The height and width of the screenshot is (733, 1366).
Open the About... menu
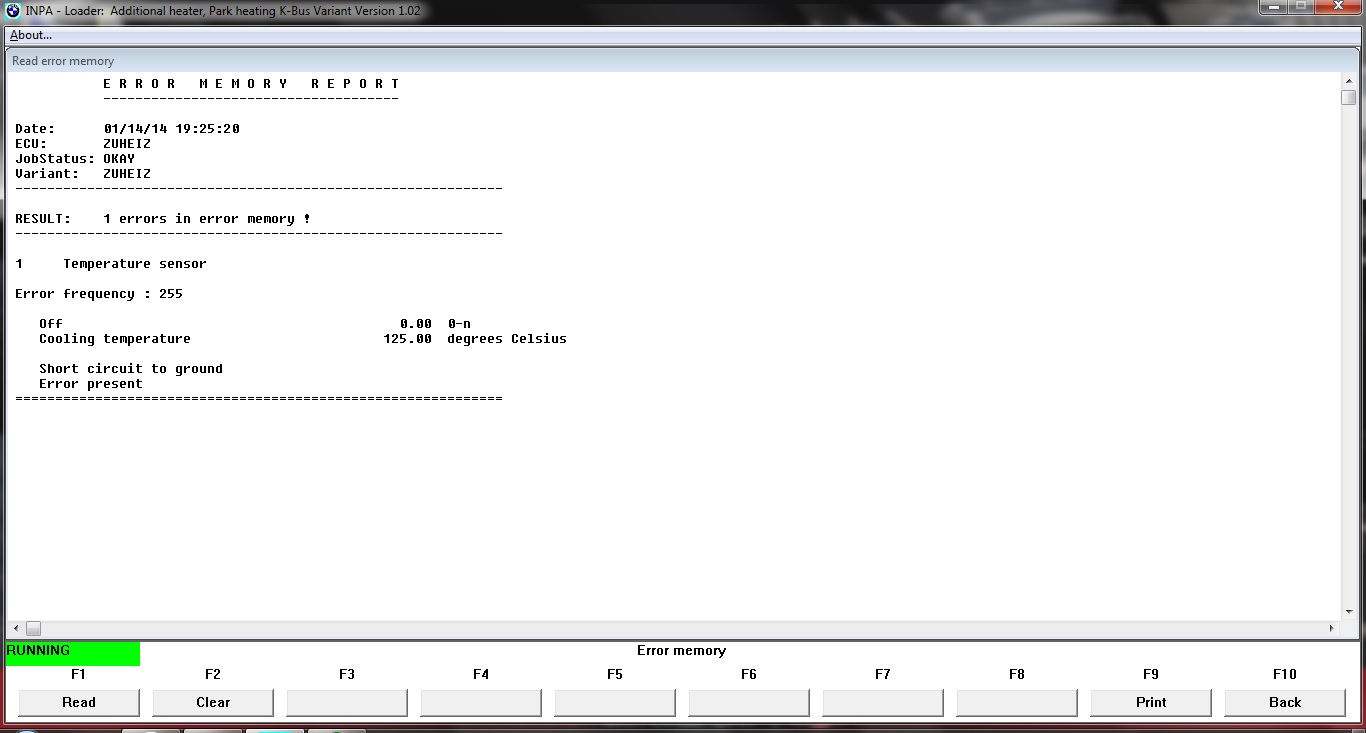point(31,35)
